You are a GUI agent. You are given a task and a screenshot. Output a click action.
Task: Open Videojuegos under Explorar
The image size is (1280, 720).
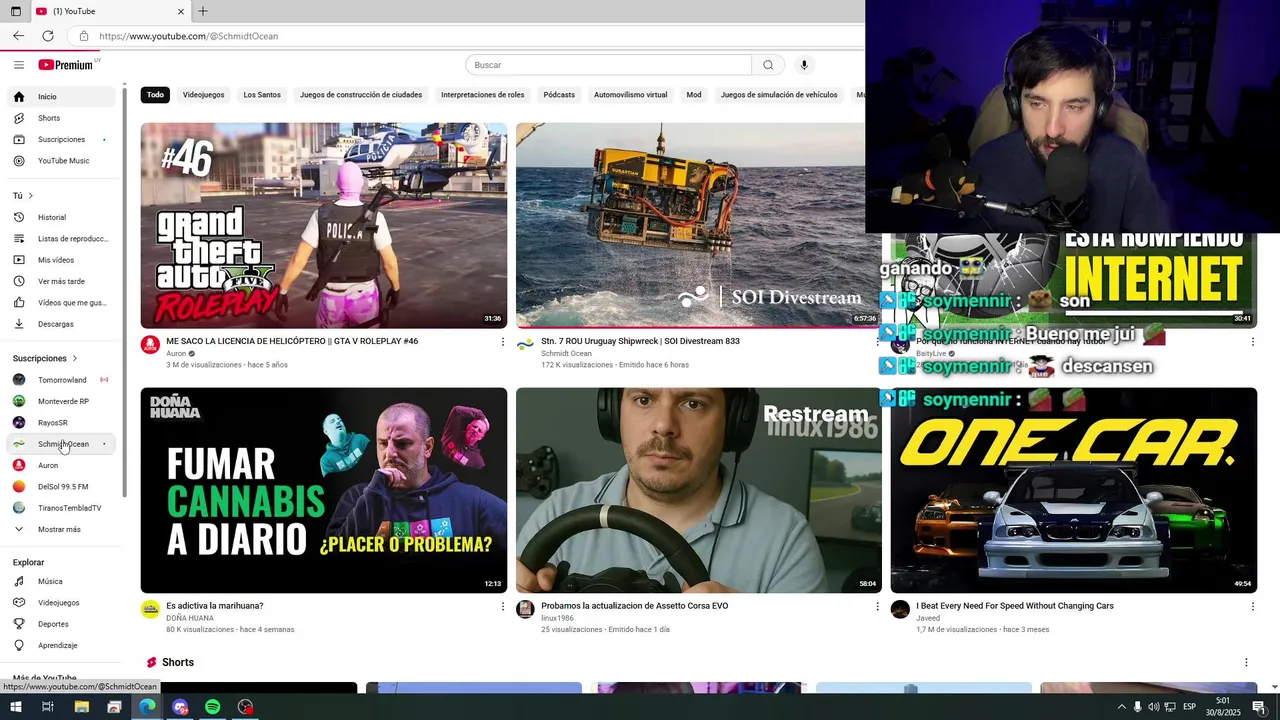62,603
